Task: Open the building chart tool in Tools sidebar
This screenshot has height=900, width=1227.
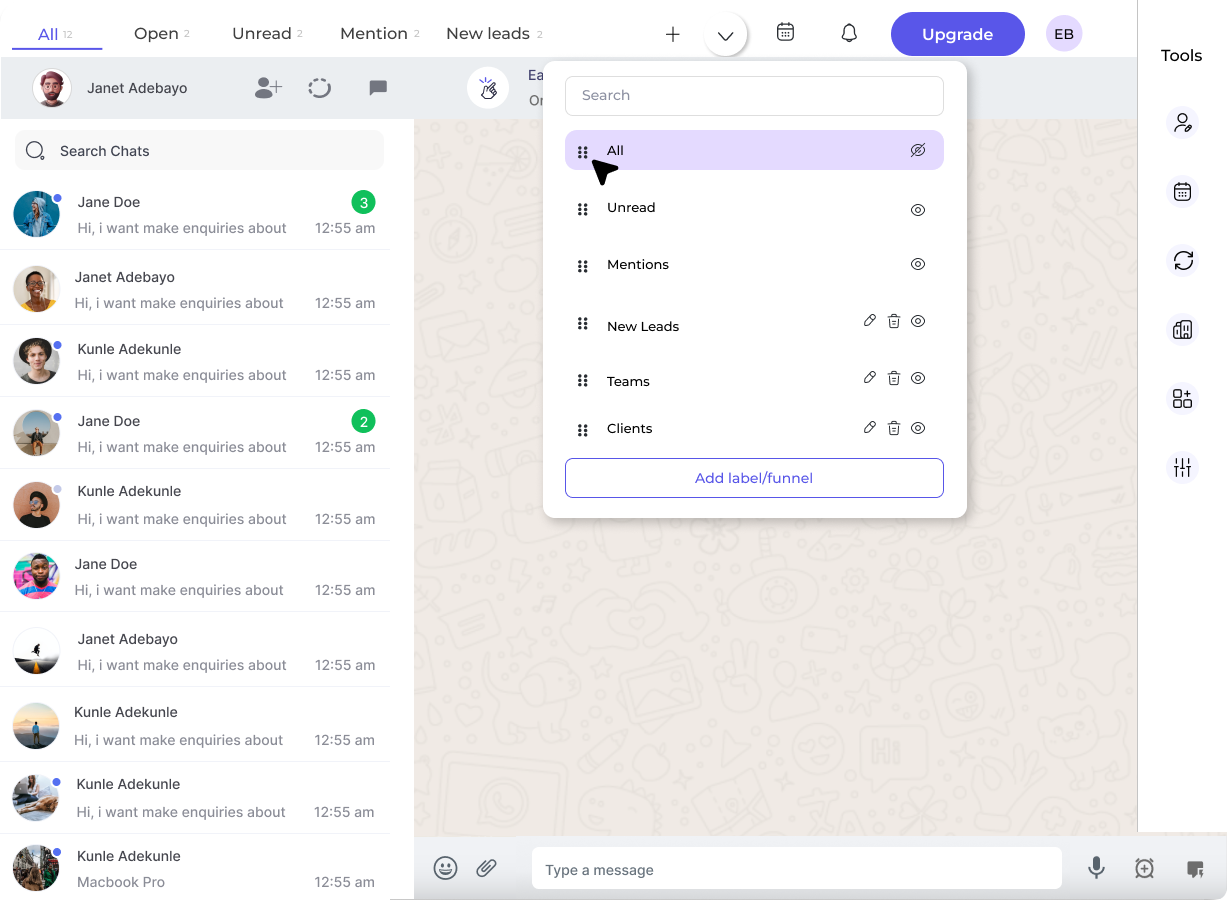Action: tap(1183, 329)
